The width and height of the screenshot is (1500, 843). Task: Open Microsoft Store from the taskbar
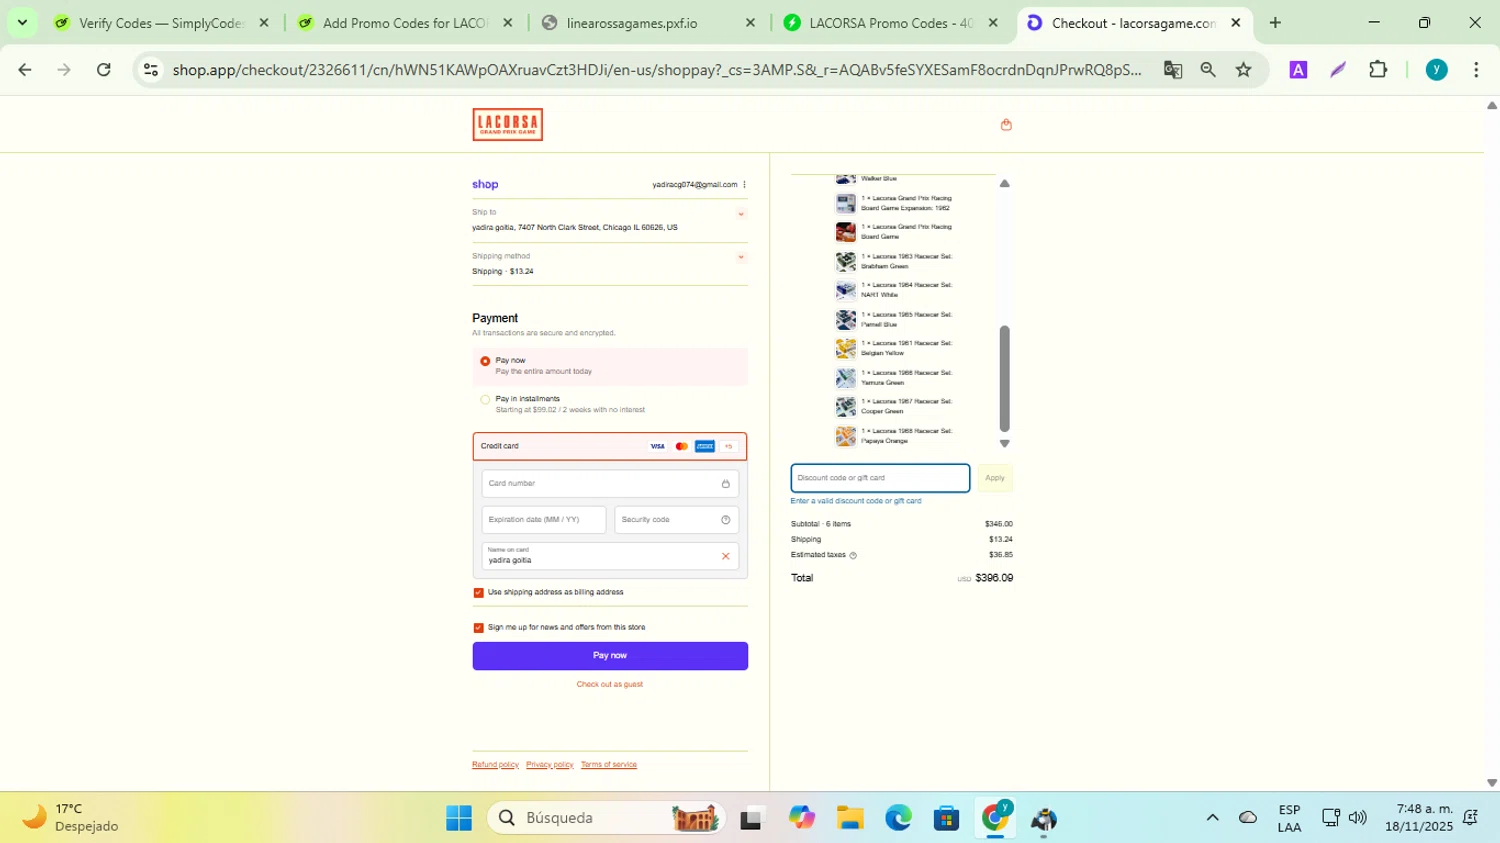coord(947,818)
